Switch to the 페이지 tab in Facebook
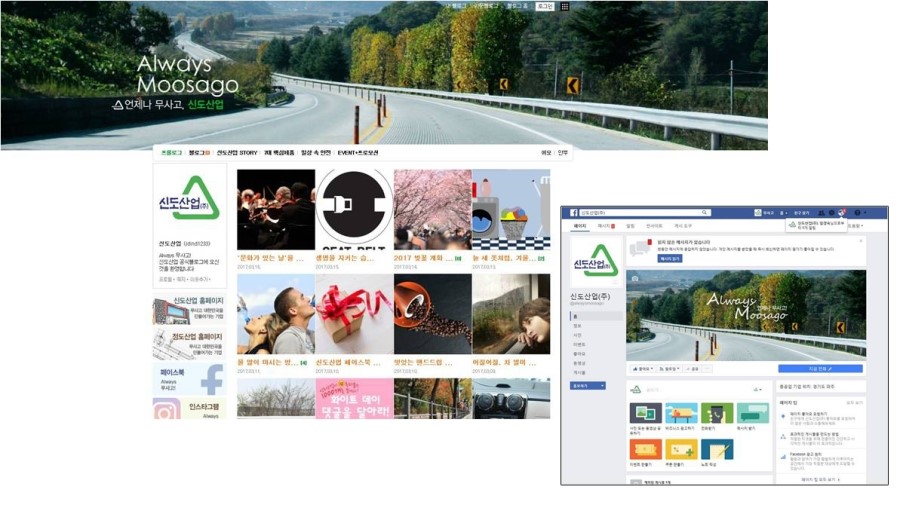The image size is (900, 505). pos(580,226)
